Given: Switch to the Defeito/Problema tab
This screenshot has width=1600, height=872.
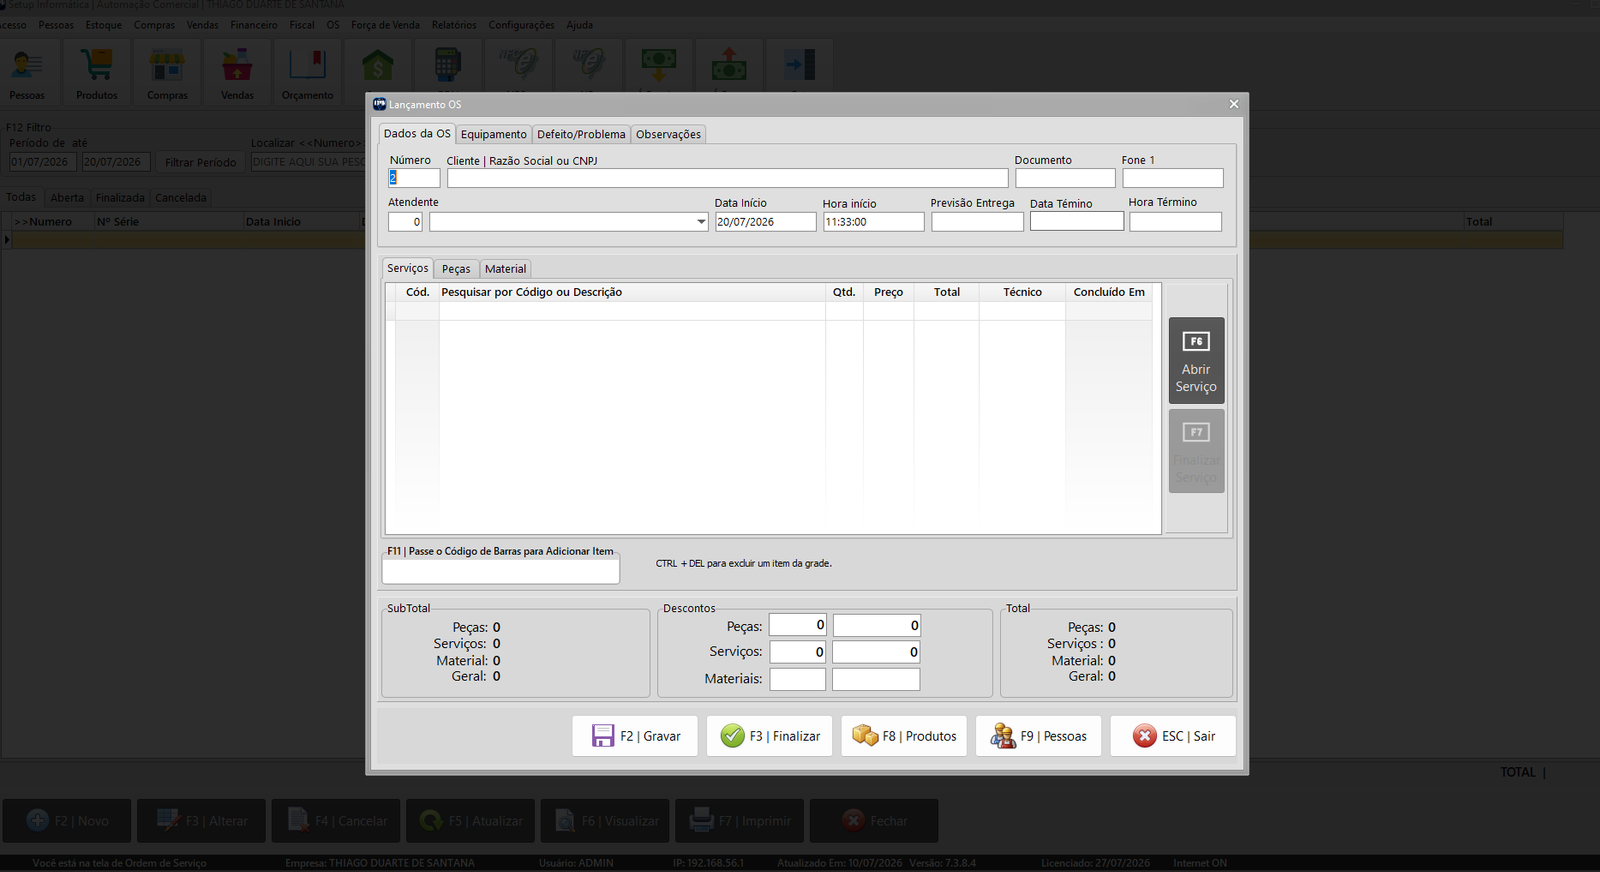Looking at the screenshot, I should tap(581, 134).
